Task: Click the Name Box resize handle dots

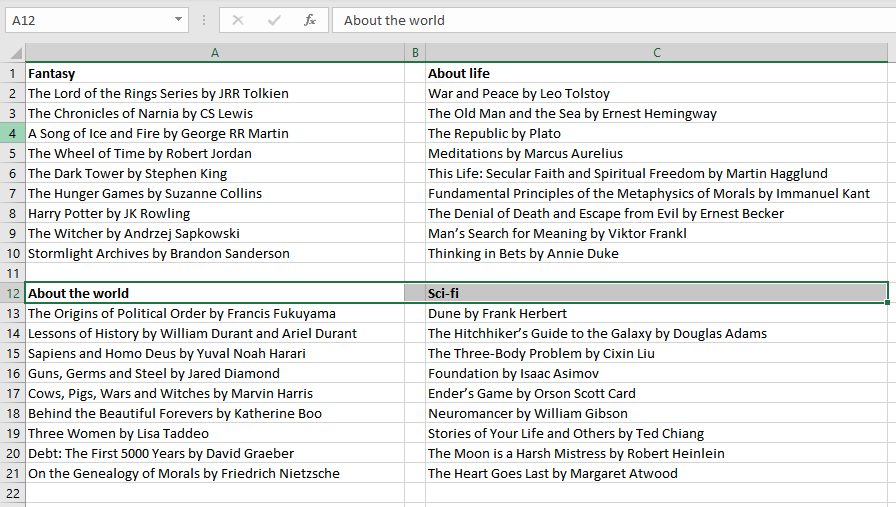Action: (x=204, y=20)
